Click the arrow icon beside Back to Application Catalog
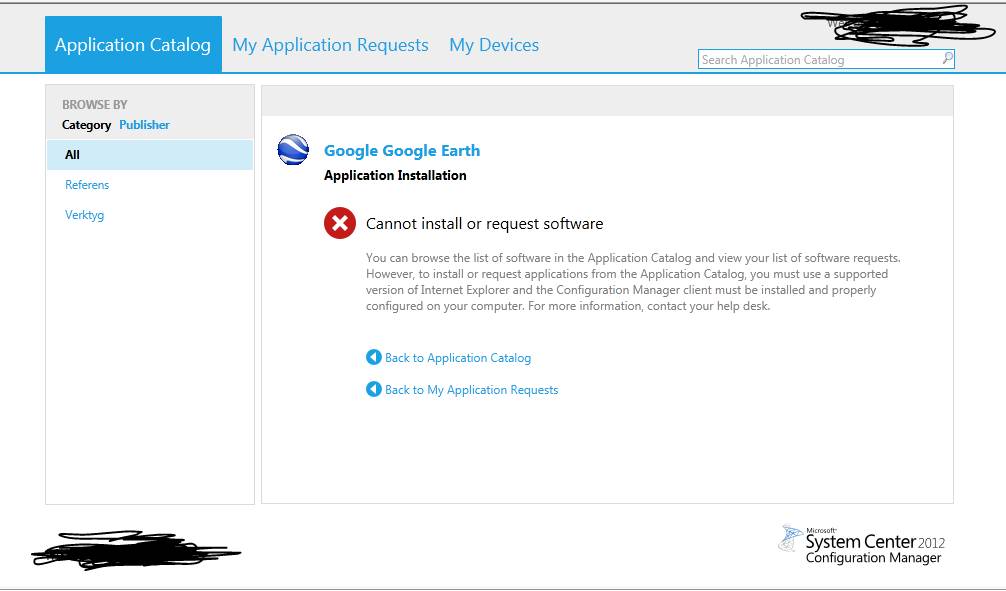The height and width of the screenshot is (591, 1006). pyautogui.click(x=373, y=357)
